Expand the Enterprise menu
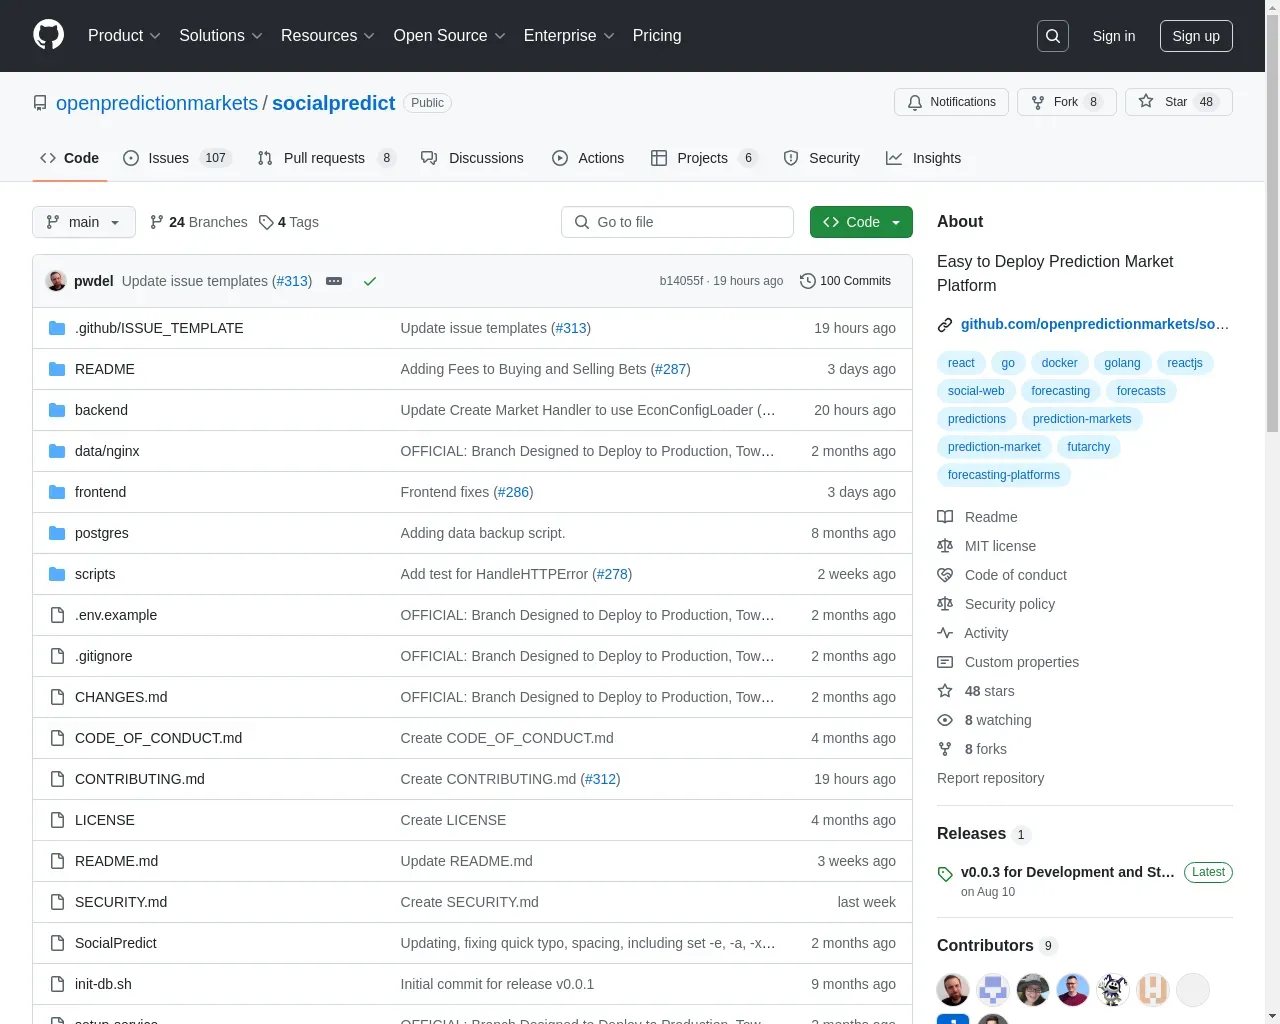 coord(569,36)
